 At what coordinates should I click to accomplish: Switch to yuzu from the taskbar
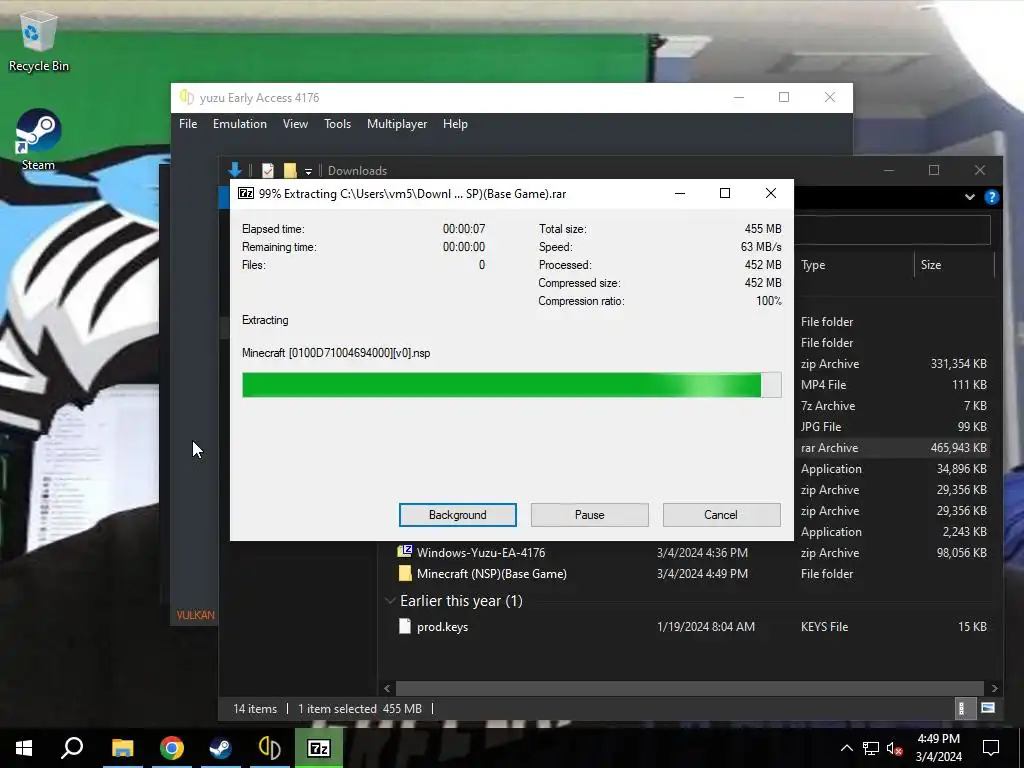(x=269, y=748)
